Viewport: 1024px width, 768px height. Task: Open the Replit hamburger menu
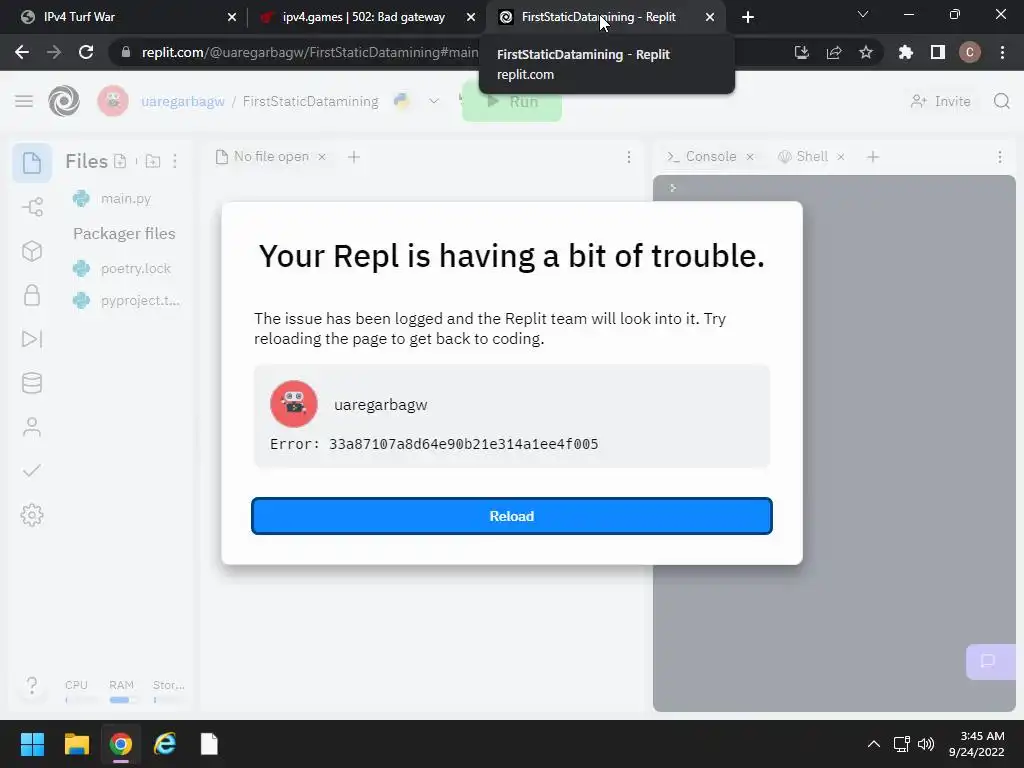click(24, 101)
